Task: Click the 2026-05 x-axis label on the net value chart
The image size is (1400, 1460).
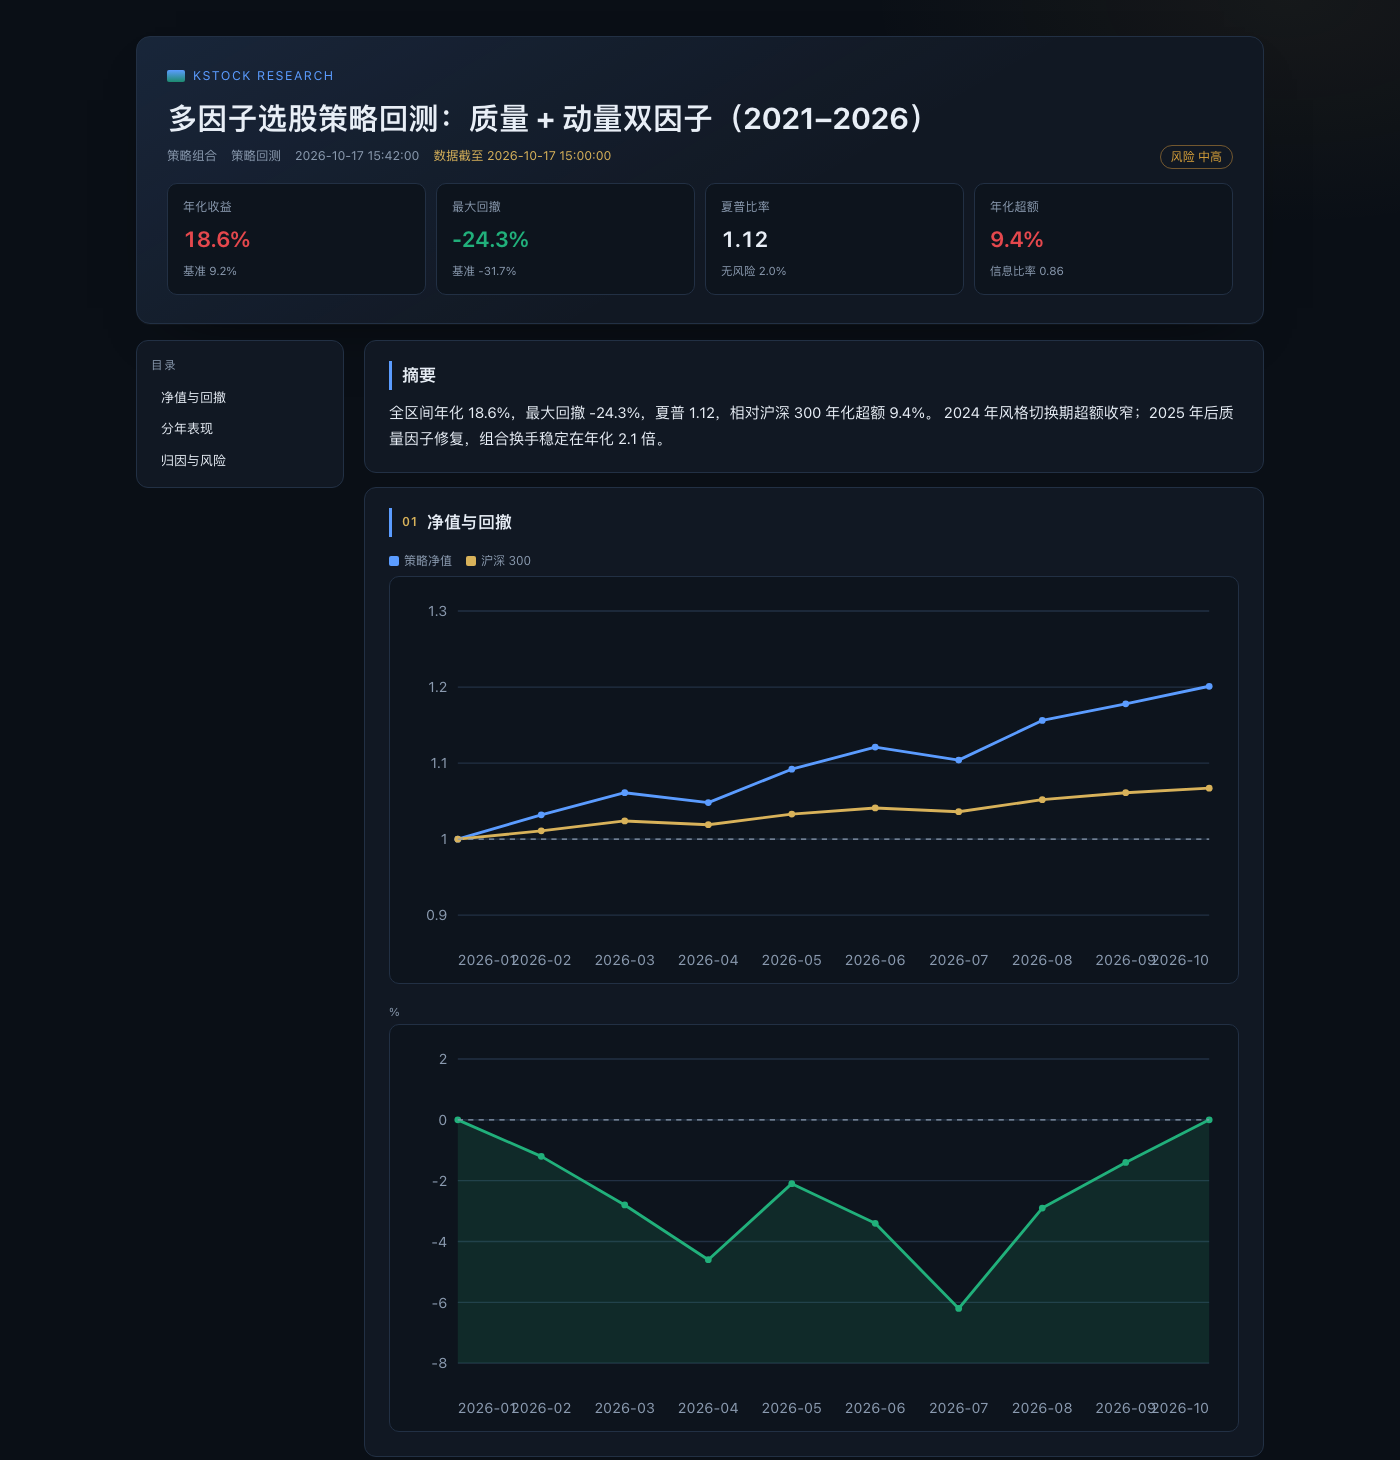Action: (792, 960)
